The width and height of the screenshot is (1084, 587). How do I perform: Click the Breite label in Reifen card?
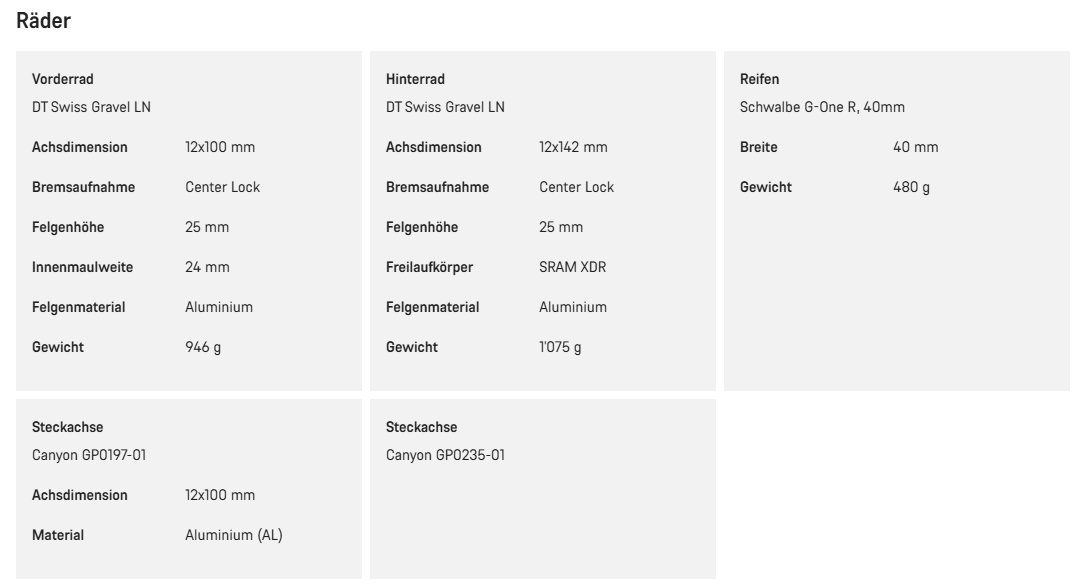758,147
